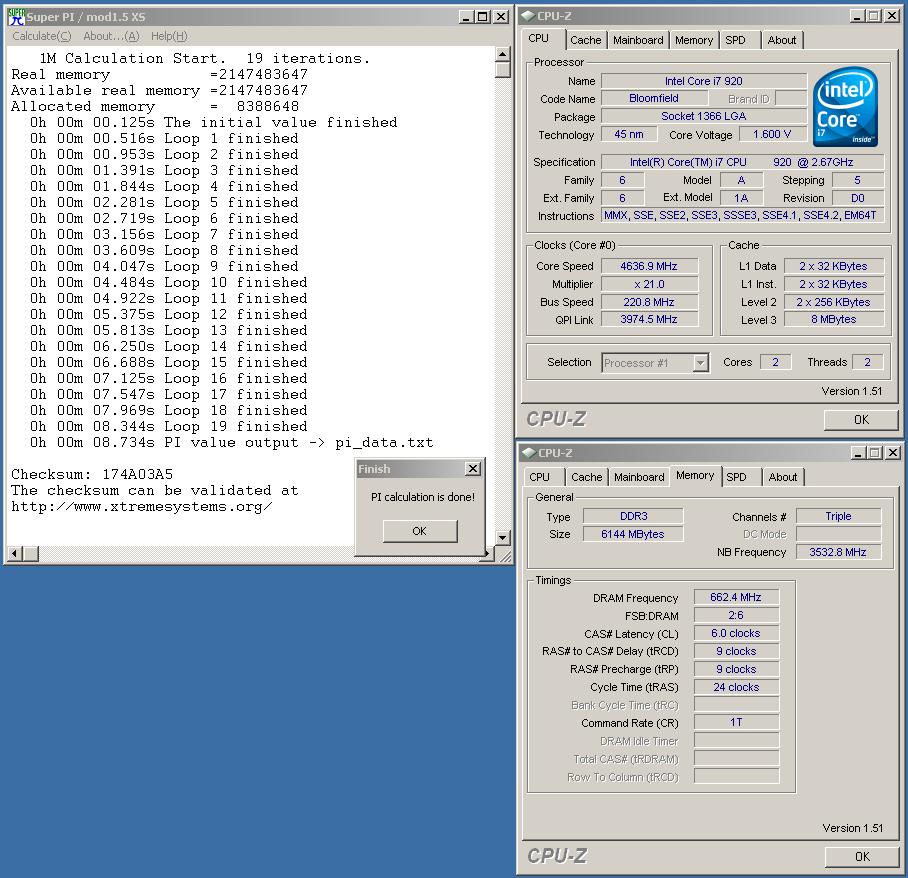Click the Checksum: 174A03A5 line
The height and width of the screenshot is (878, 908).
pyautogui.click(x=92, y=474)
